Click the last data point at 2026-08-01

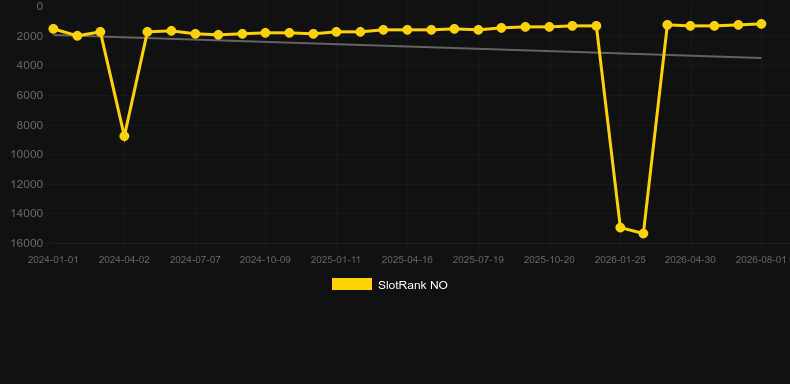coord(761,24)
